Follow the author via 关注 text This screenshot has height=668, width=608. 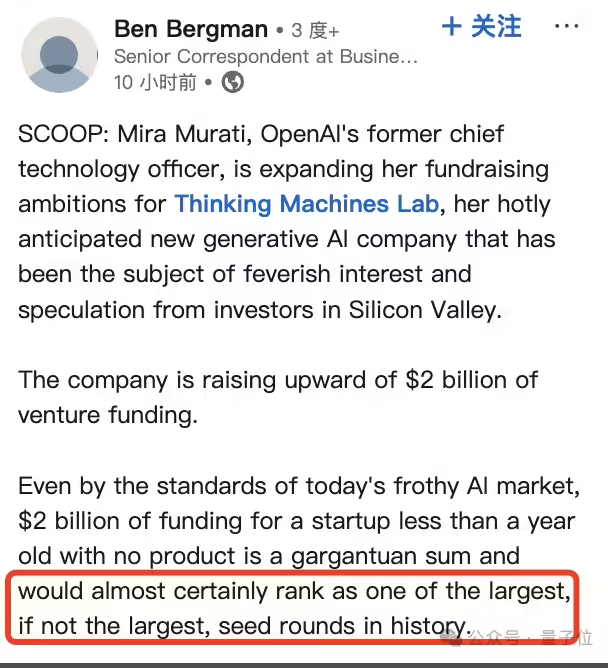pos(496,26)
